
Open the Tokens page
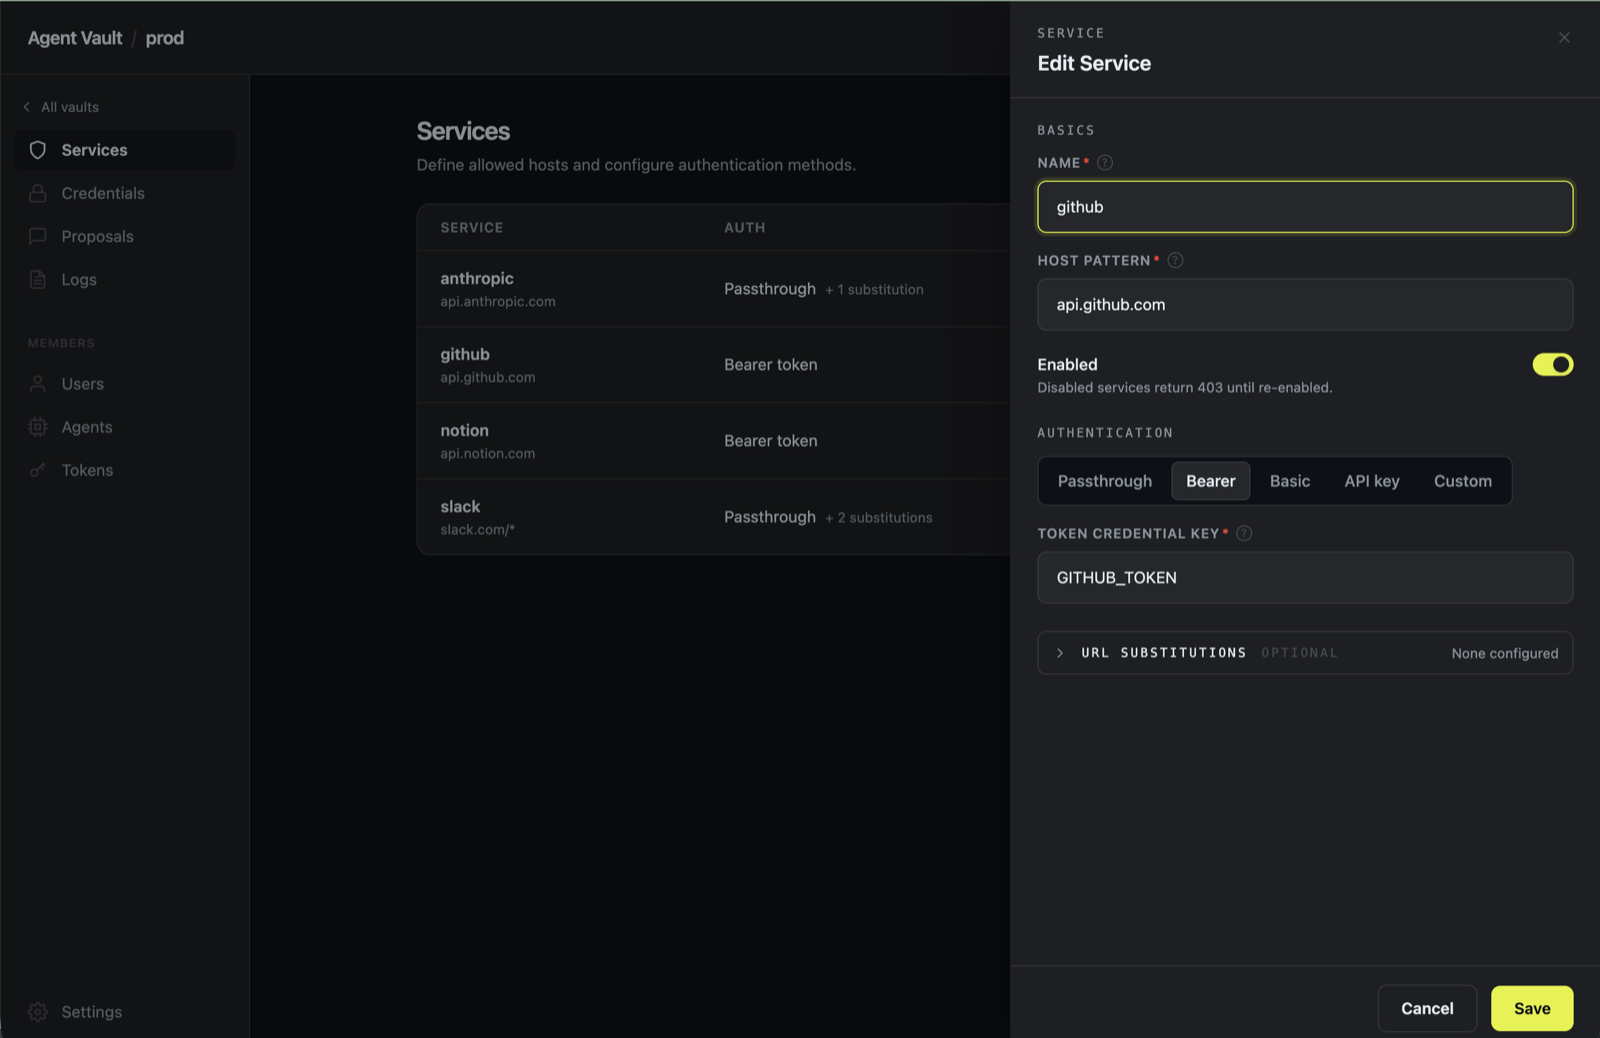point(126,470)
